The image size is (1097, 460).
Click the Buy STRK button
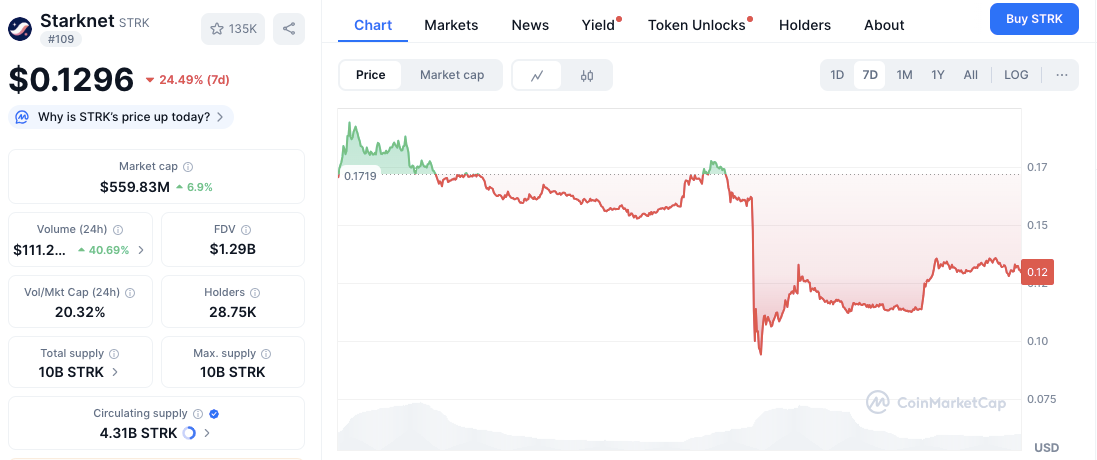[x=1034, y=19]
